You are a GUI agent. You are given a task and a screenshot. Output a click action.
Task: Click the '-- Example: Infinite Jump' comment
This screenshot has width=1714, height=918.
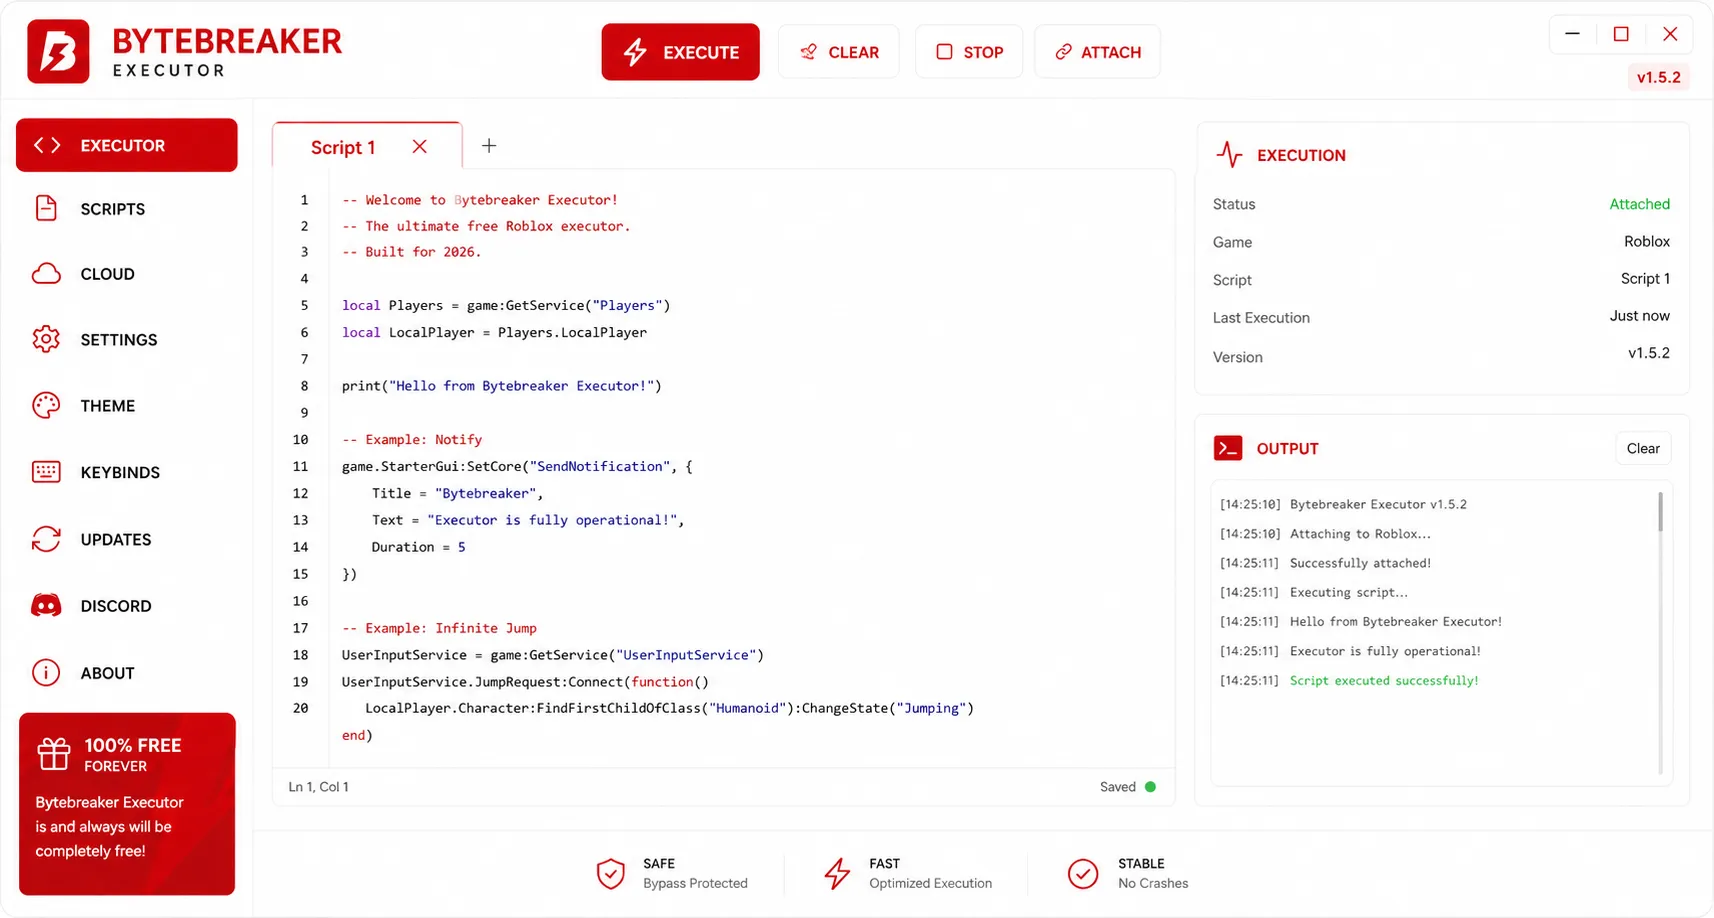tap(439, 628)
